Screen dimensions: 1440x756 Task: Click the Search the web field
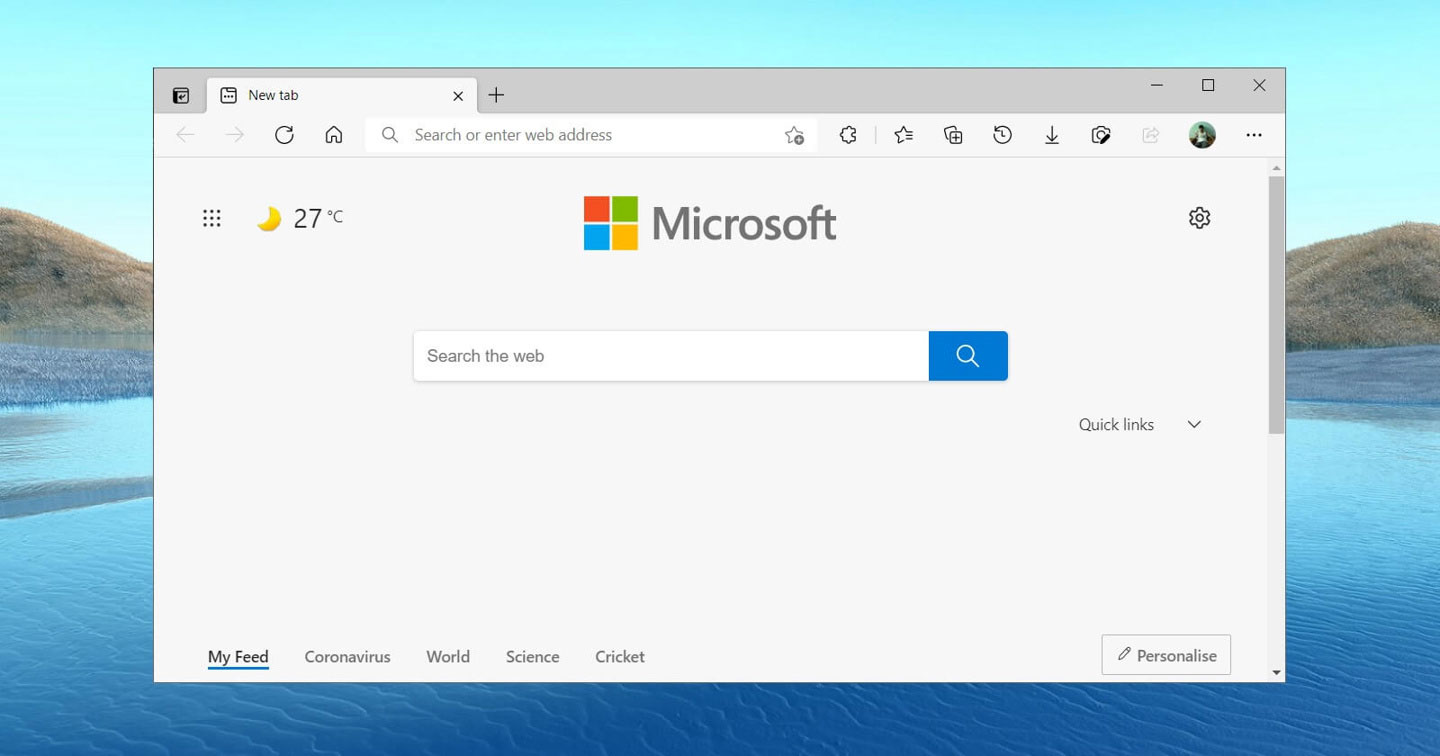point(671,356)
